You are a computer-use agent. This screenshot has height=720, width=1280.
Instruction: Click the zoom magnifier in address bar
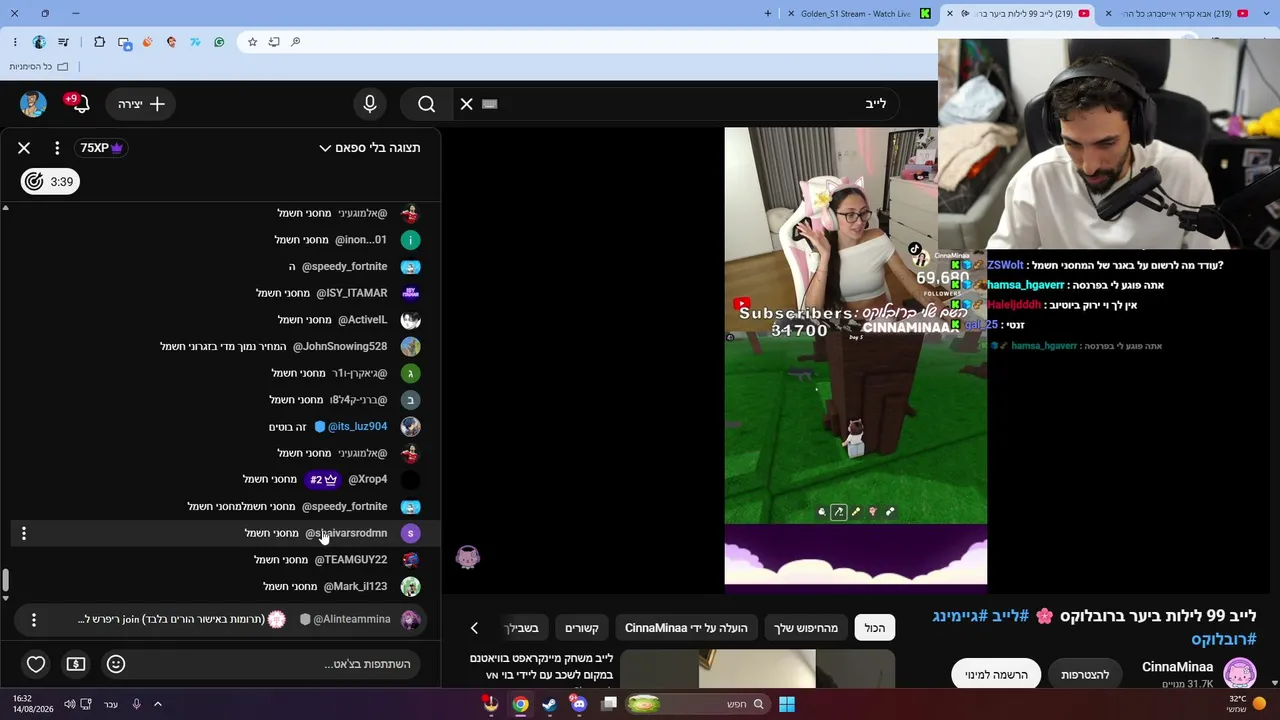(295, 42)
